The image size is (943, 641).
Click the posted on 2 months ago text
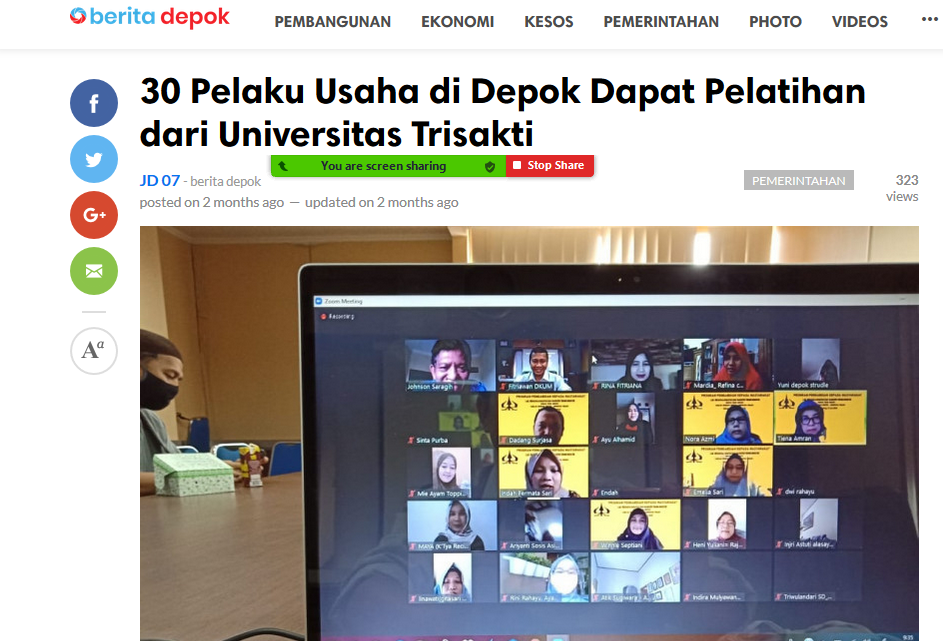click(x=212, y=202)
